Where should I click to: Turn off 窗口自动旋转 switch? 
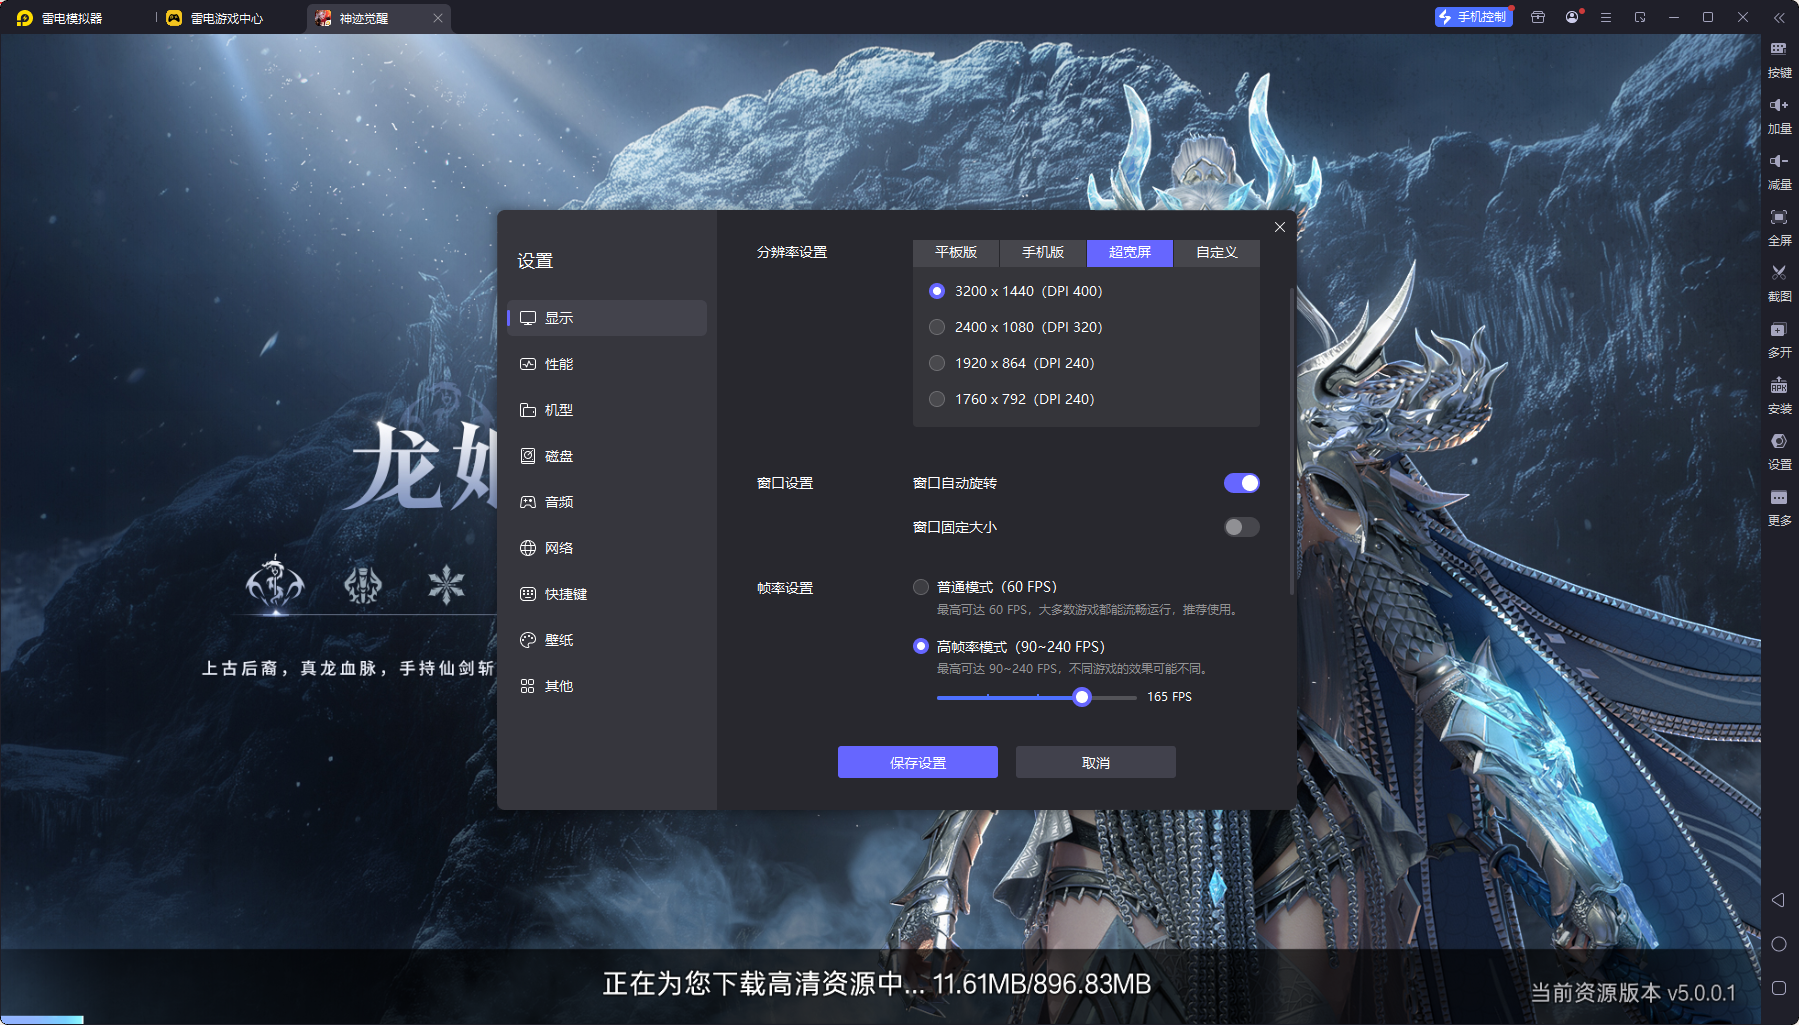point(1241,483)
